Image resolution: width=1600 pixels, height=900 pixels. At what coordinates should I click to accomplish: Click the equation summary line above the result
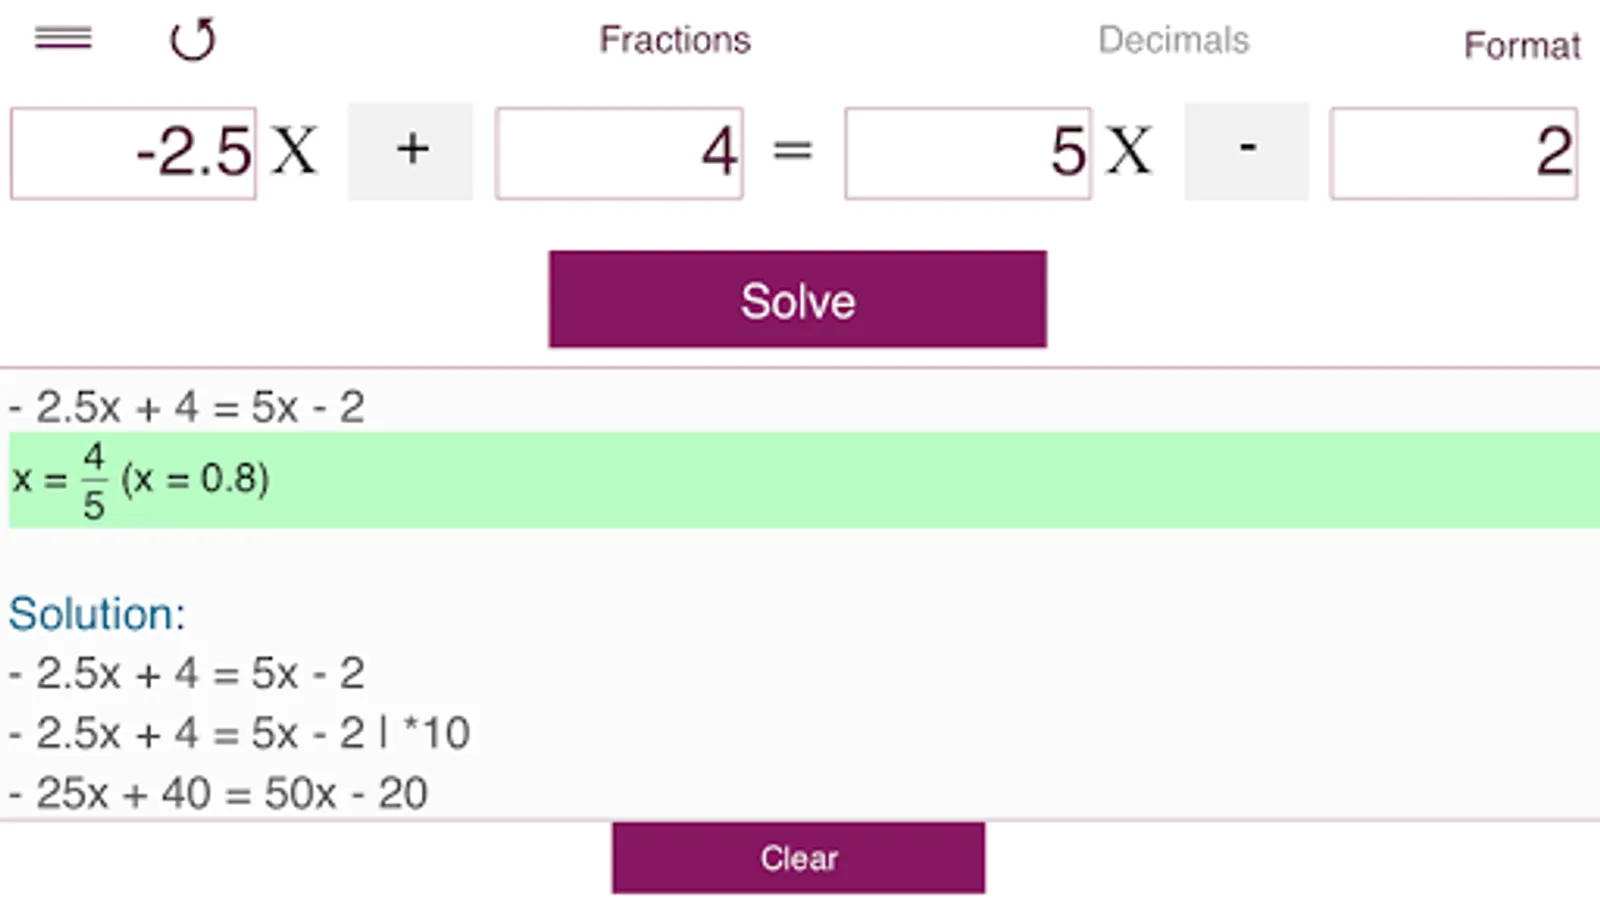point(187,407)
